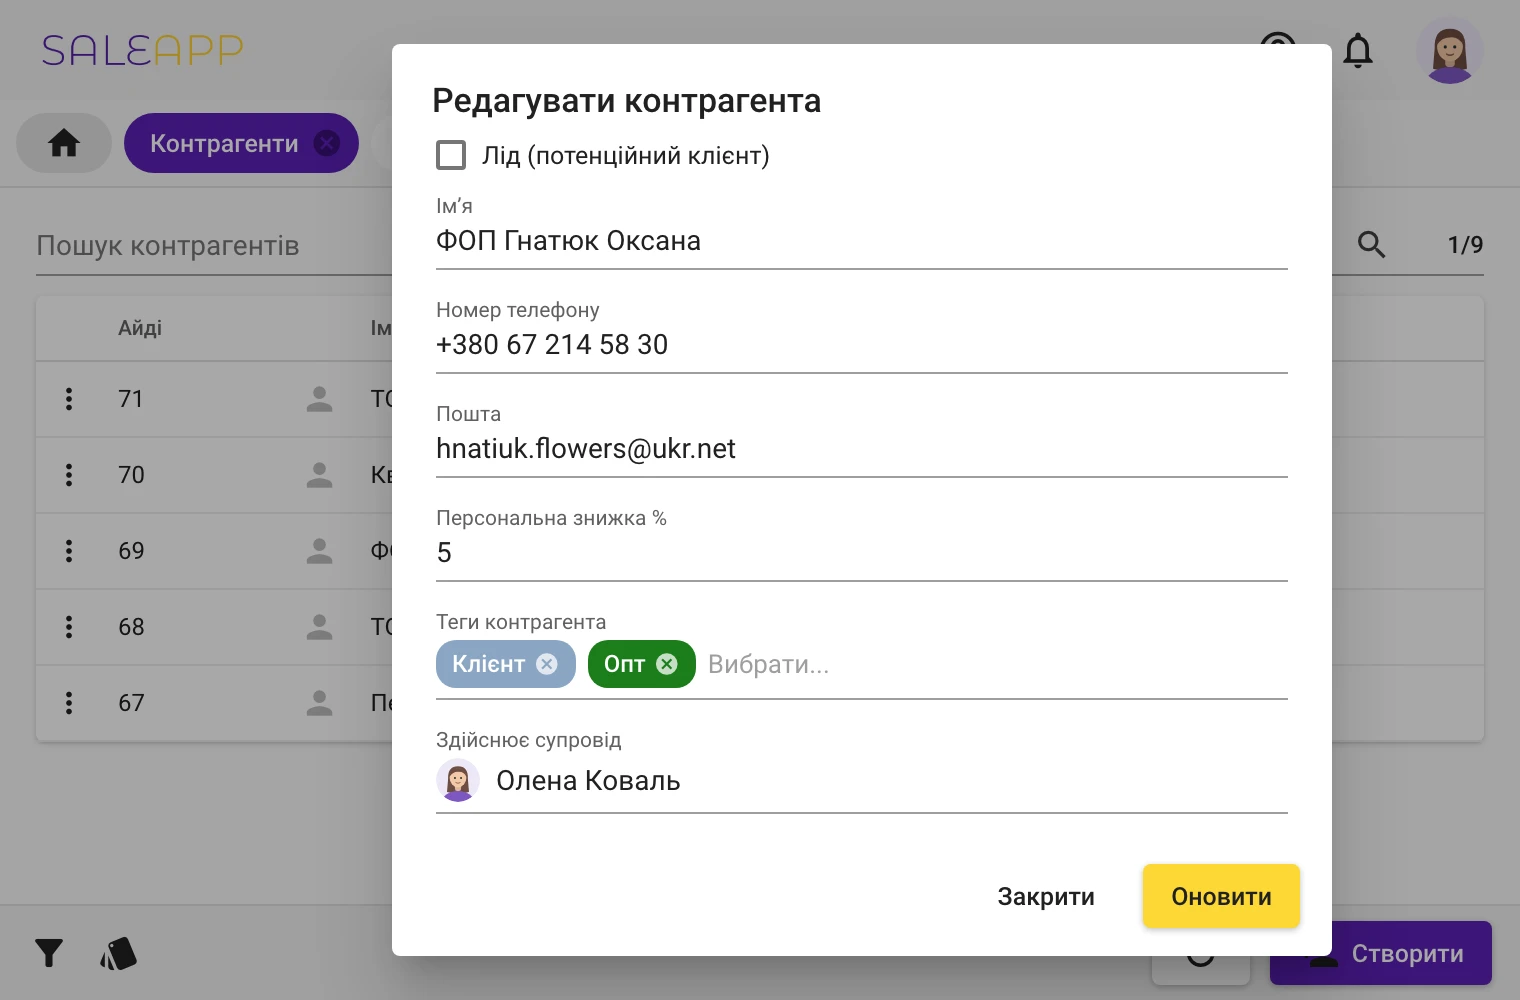Click the person icon in row 69
This screenshot has width=1520, height=1000.
click(319, 551)
